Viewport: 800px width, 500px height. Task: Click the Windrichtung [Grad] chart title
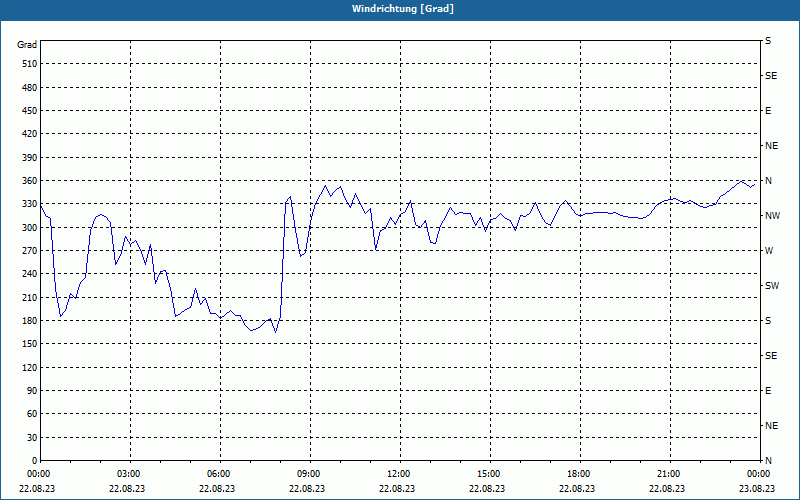coord(403,9)
